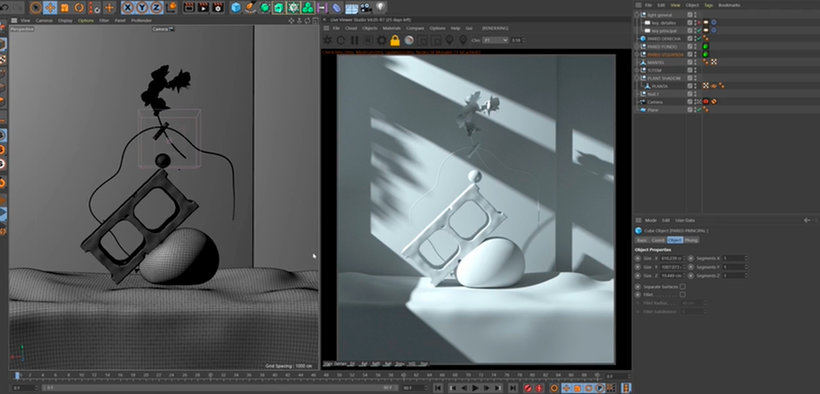Click the Live Viewer pick-focus pin icon
820x394 pixels.
(449, 40)
